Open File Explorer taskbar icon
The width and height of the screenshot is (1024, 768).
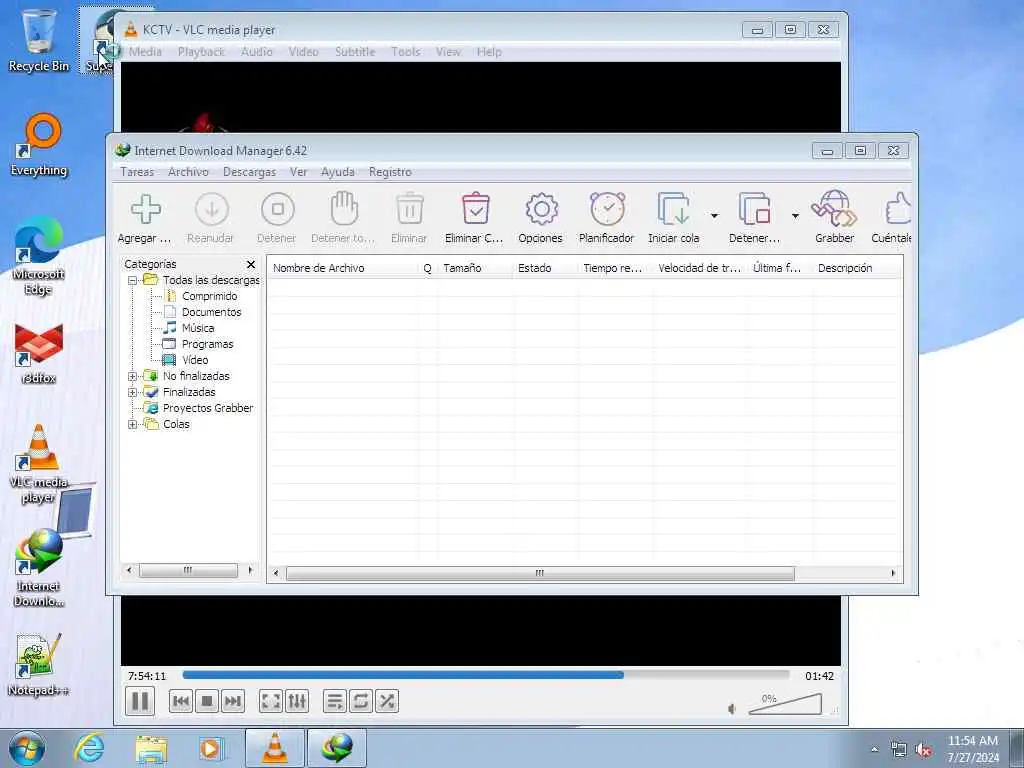[x=151, y=748]
